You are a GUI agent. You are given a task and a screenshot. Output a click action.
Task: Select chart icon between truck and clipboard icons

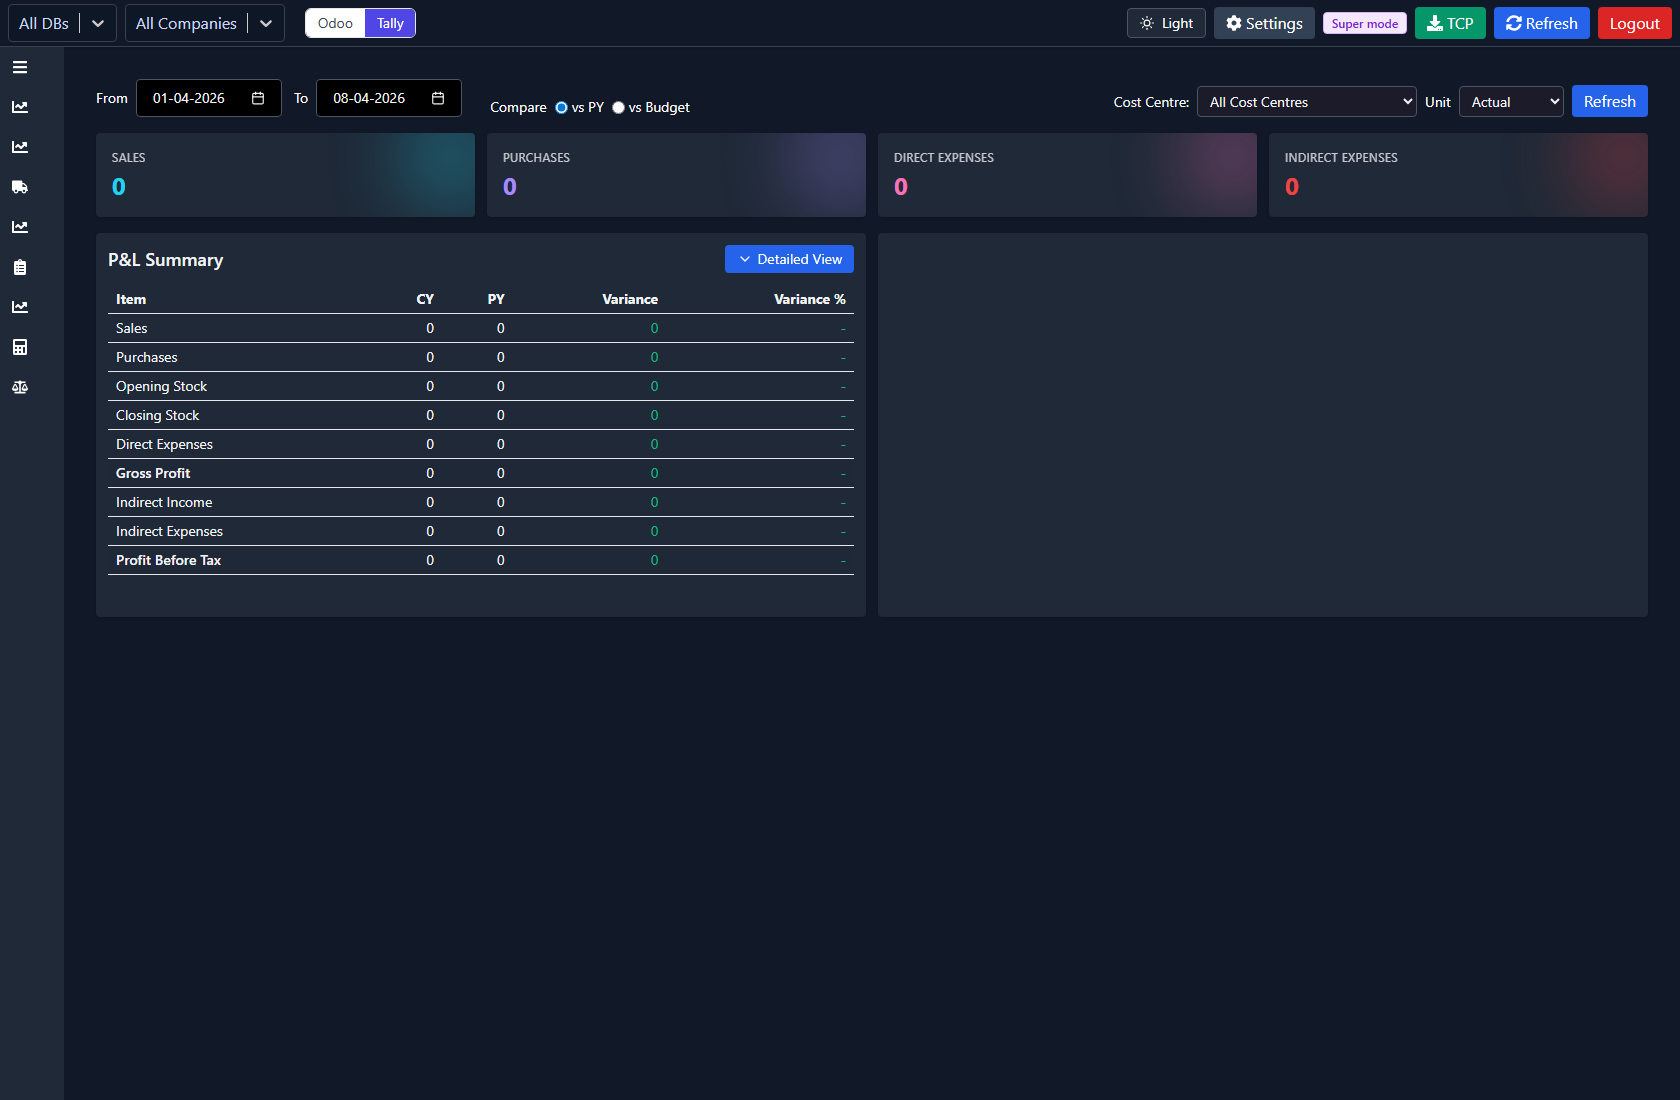tap(20, 227)
